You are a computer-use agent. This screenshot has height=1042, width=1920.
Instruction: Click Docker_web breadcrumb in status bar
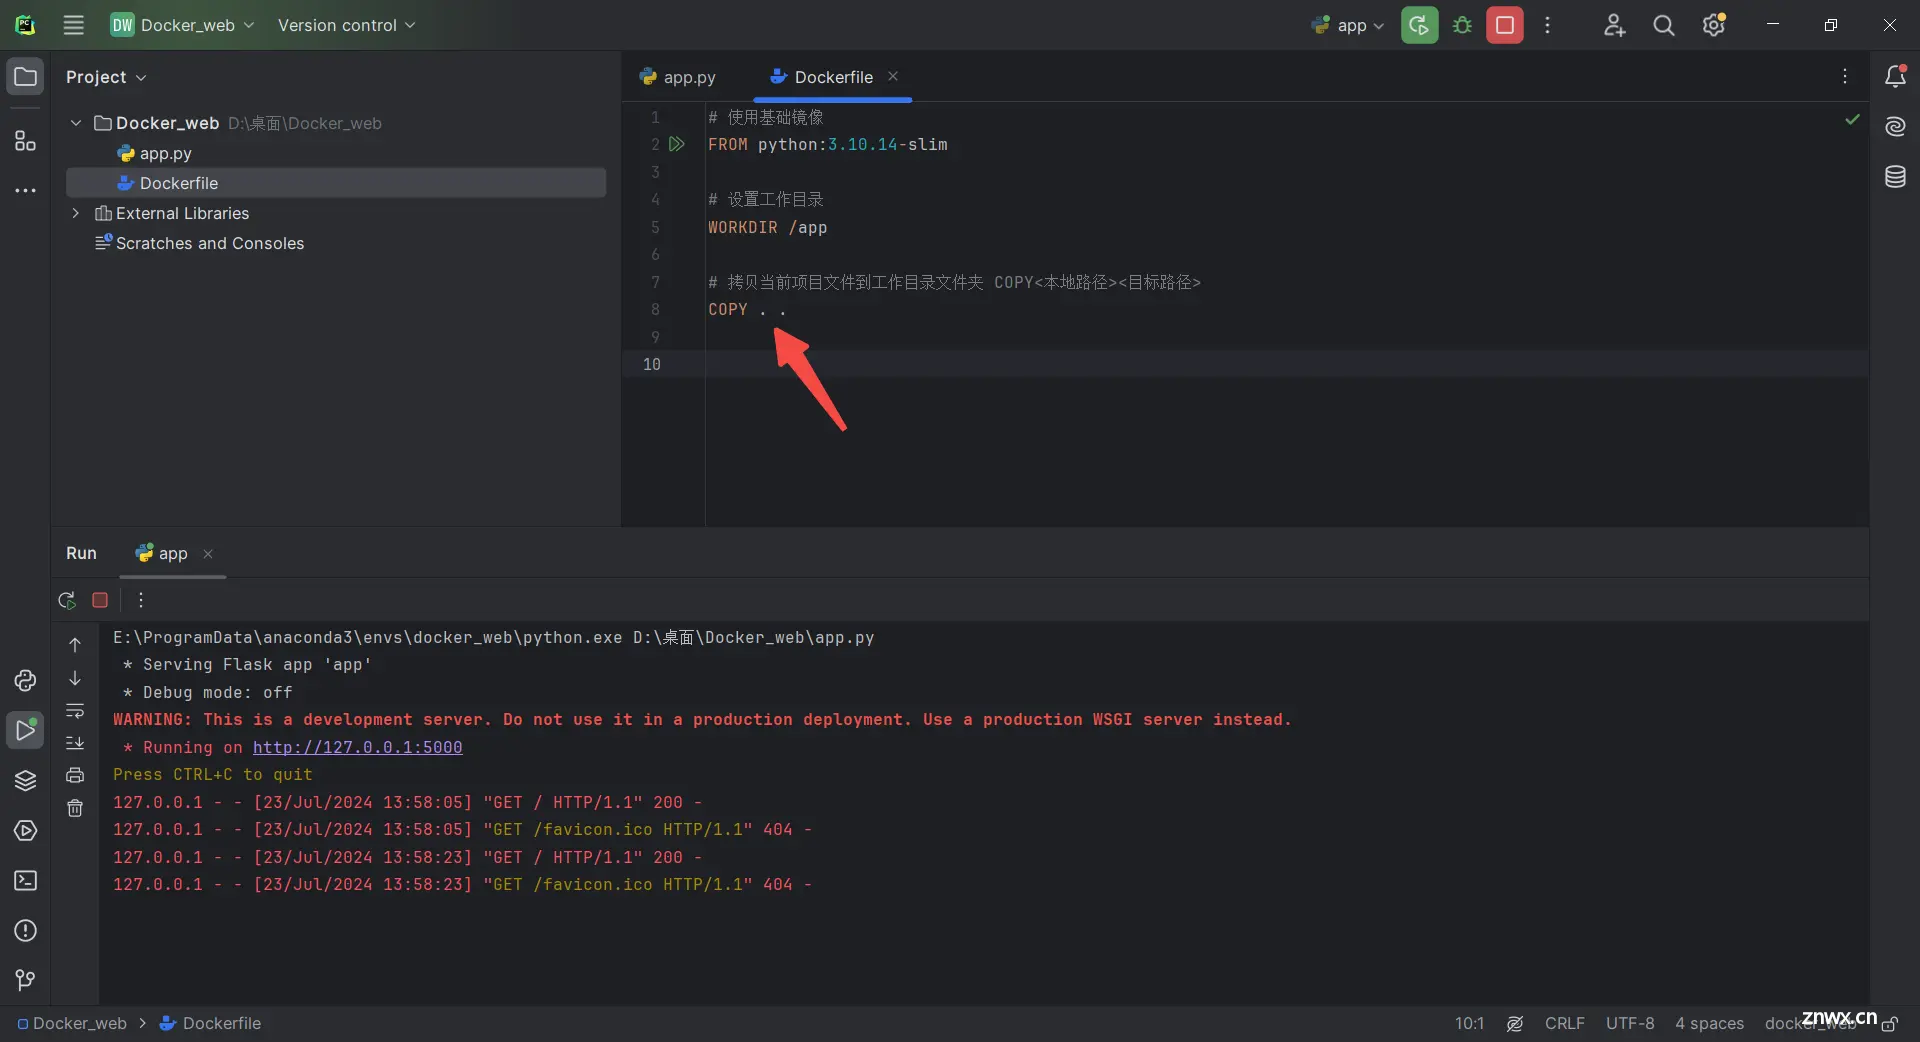72,1023
